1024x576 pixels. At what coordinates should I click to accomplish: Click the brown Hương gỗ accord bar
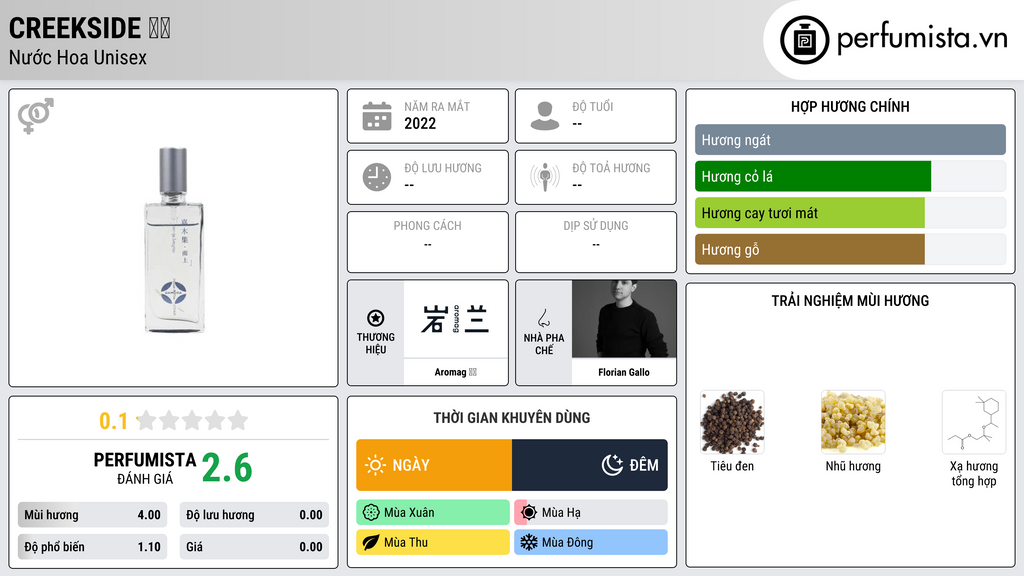(810, 249)
